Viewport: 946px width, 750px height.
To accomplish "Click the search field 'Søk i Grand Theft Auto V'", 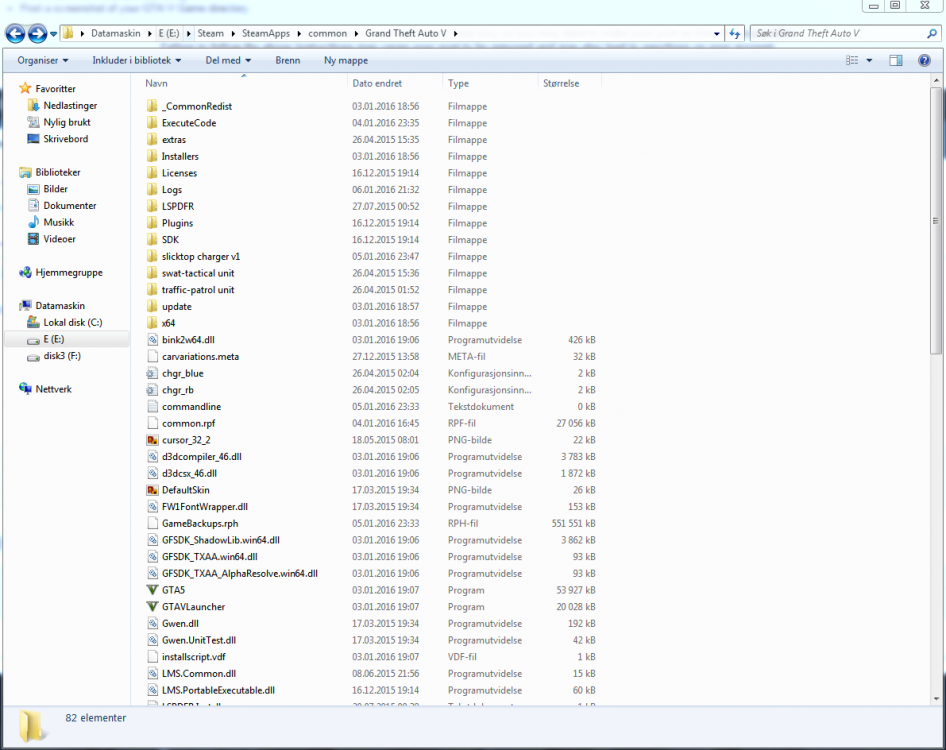I will point(839,34).
